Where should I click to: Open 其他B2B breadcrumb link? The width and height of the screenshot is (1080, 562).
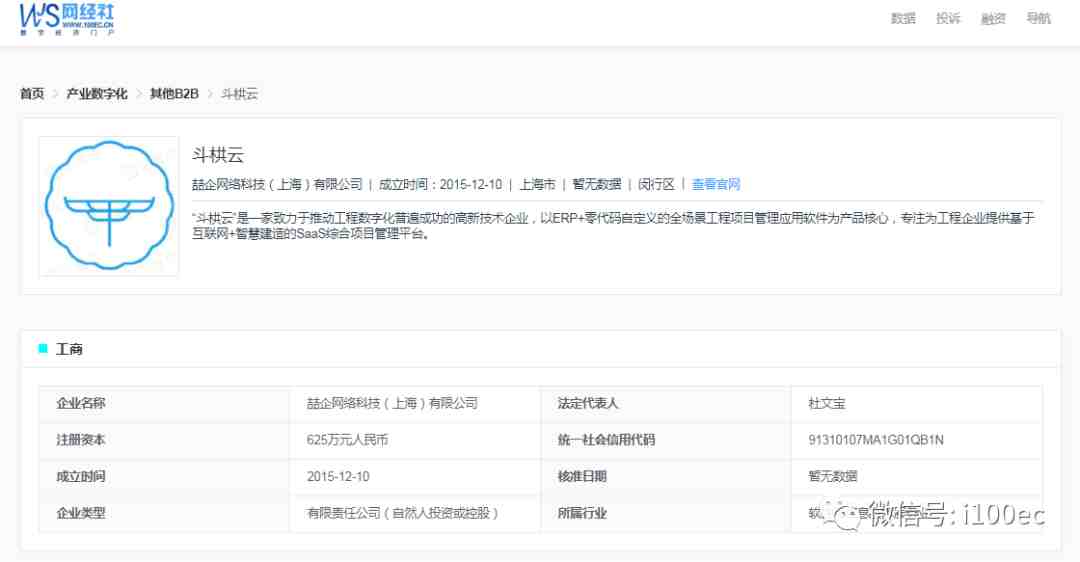[174, 94]
